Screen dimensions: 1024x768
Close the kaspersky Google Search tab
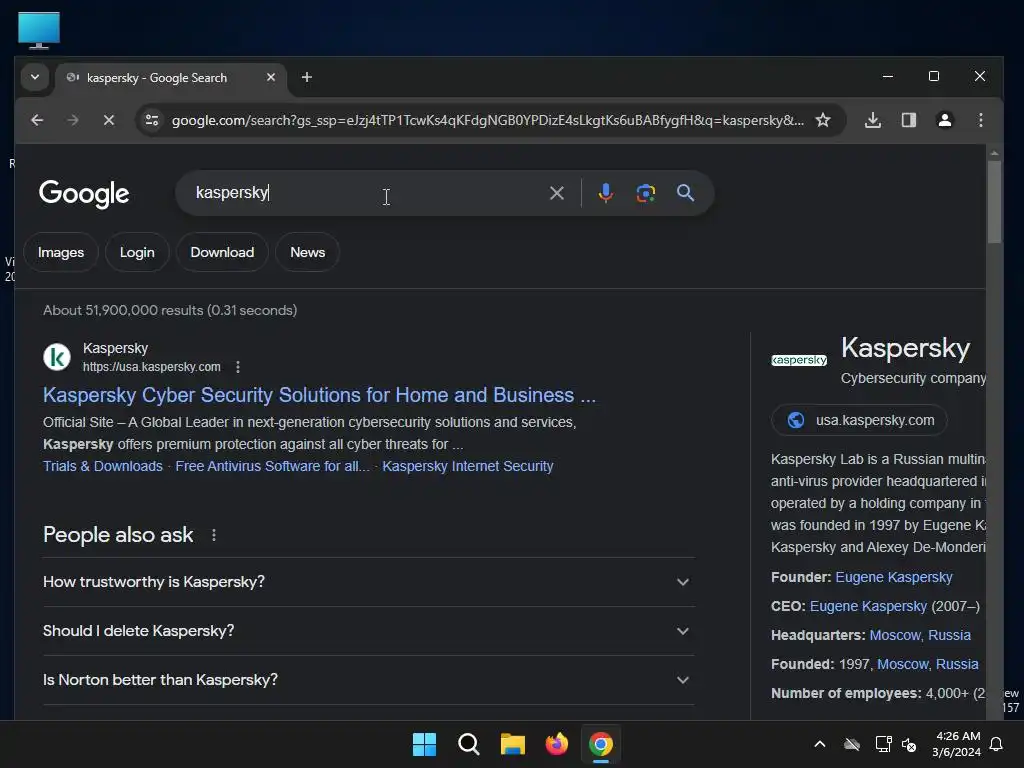[x=271, y=77]
